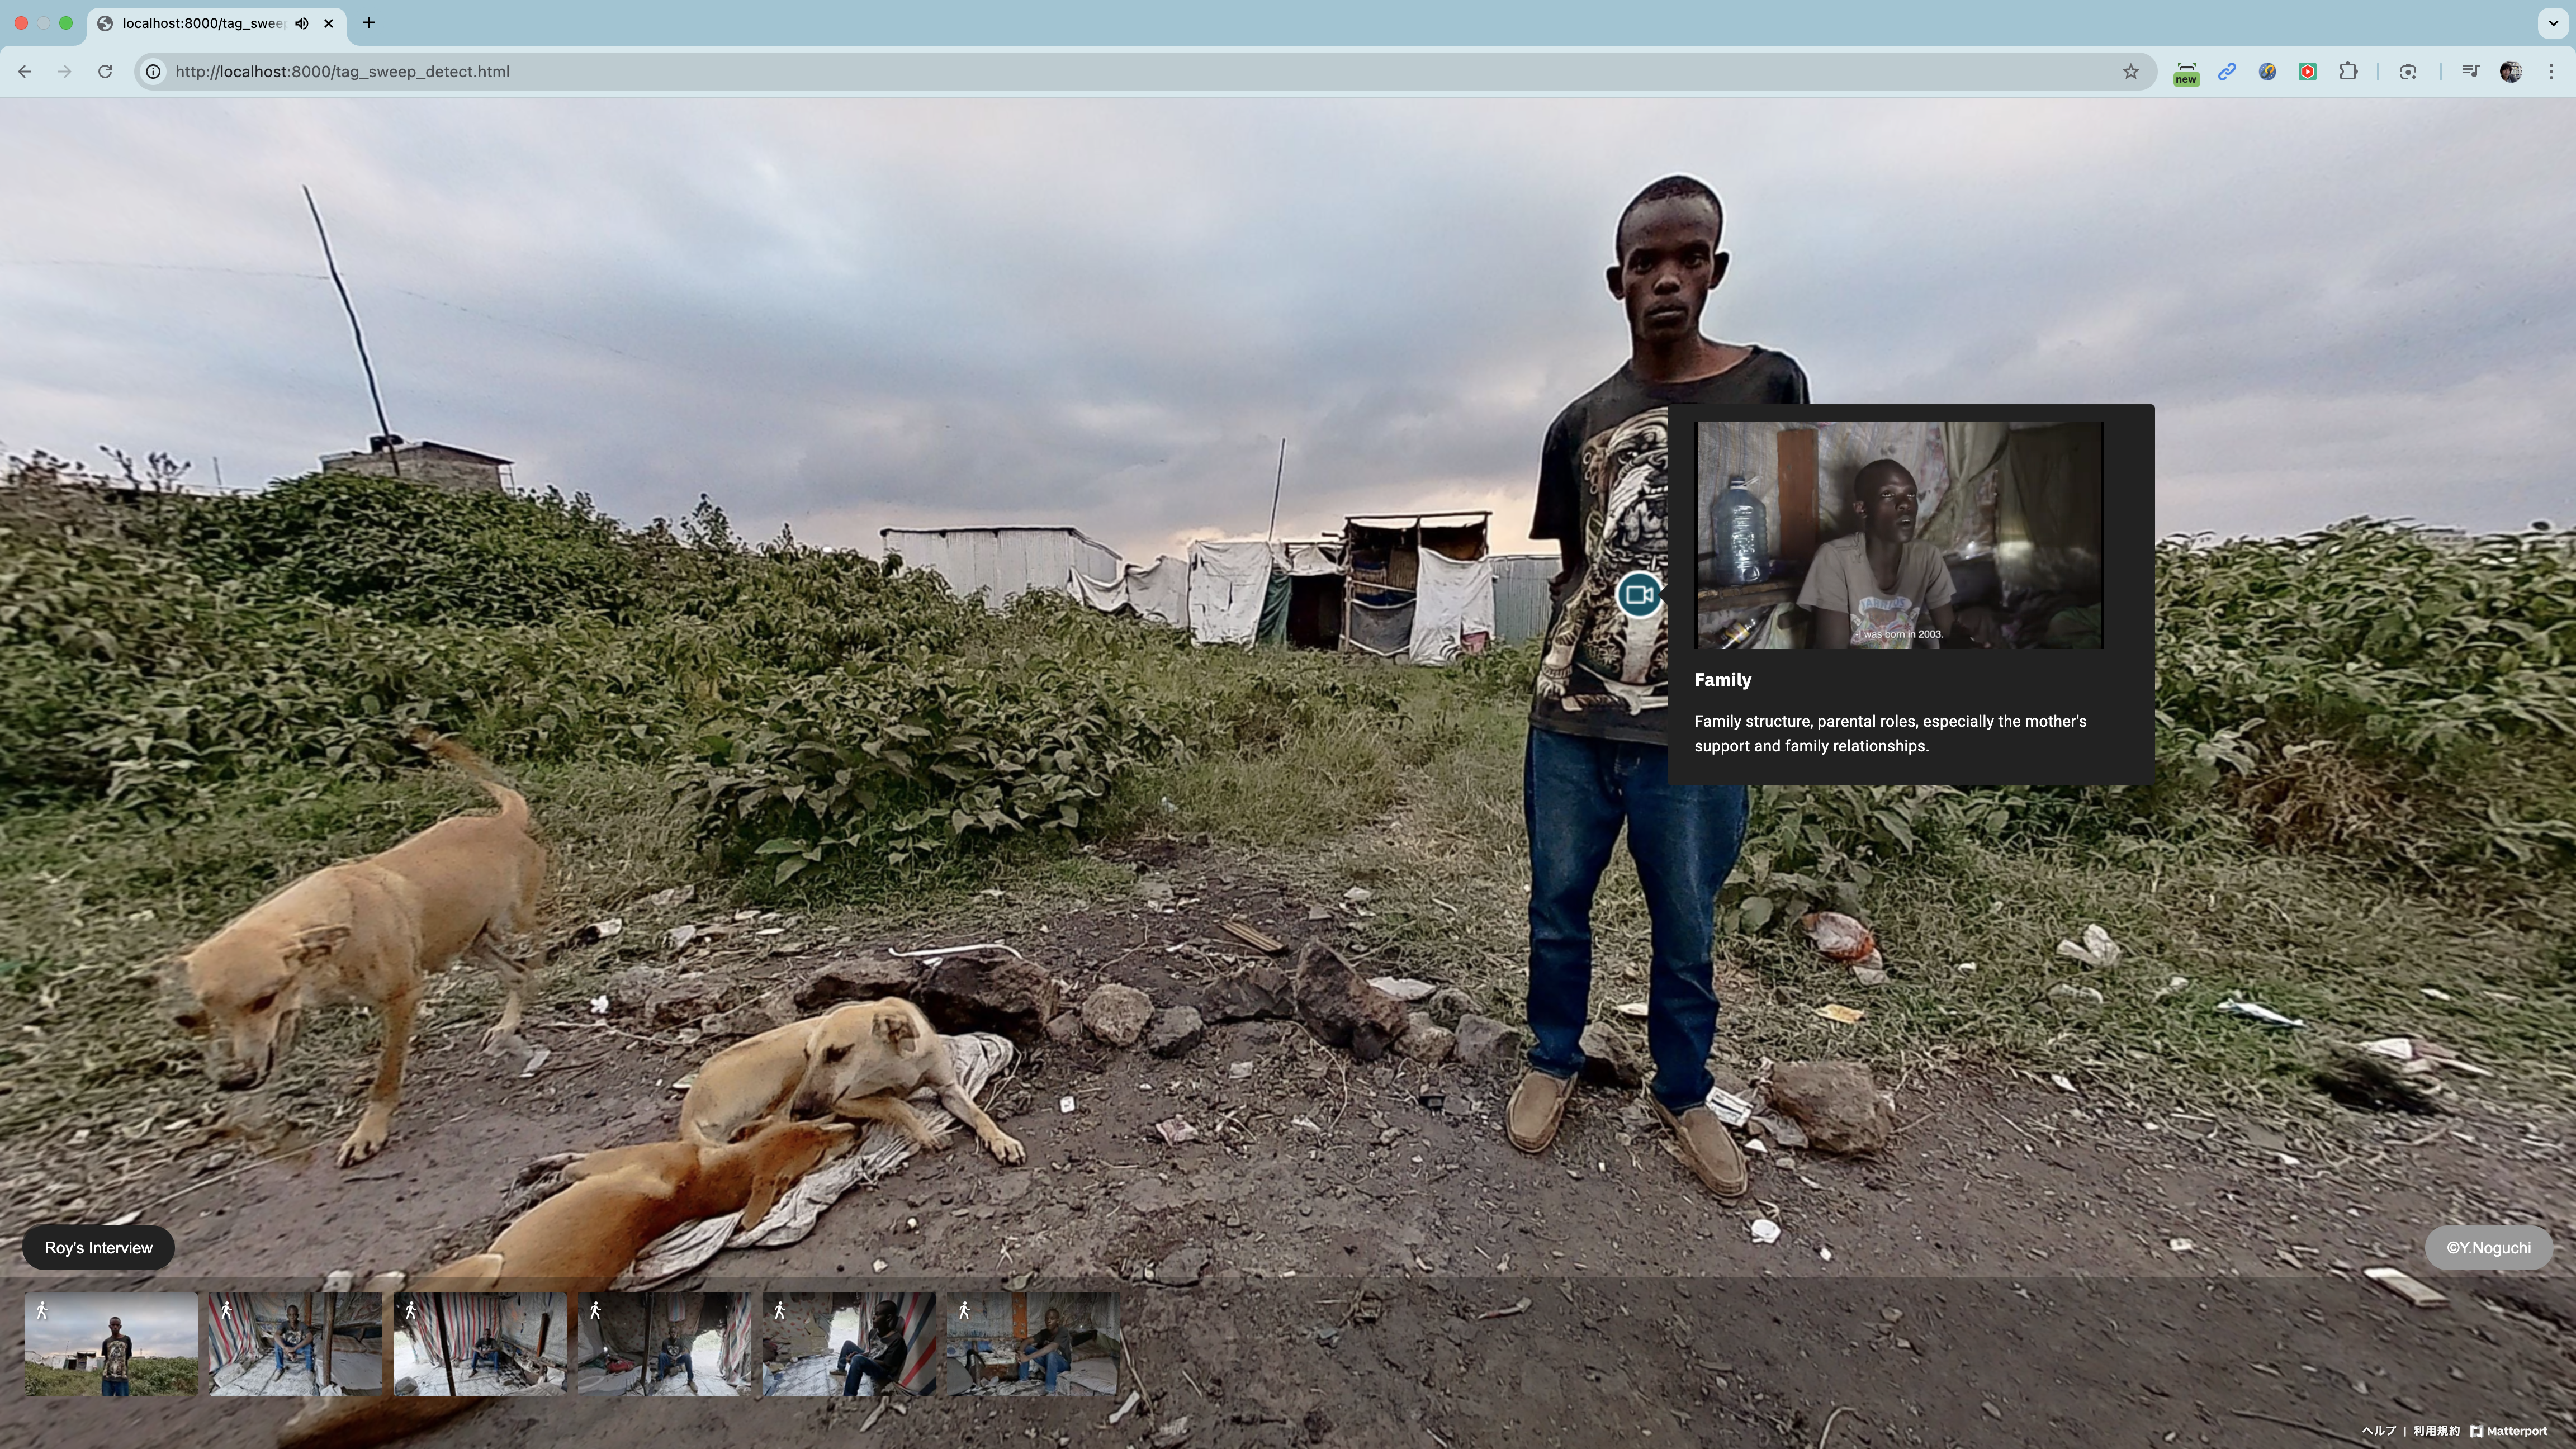Open a new browser tab
2576x1449 pixels.
[369, 22]
